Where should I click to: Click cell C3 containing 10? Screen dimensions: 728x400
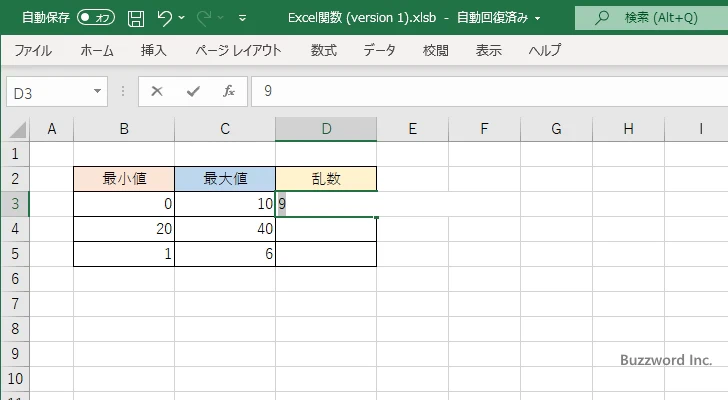point(225,204)
